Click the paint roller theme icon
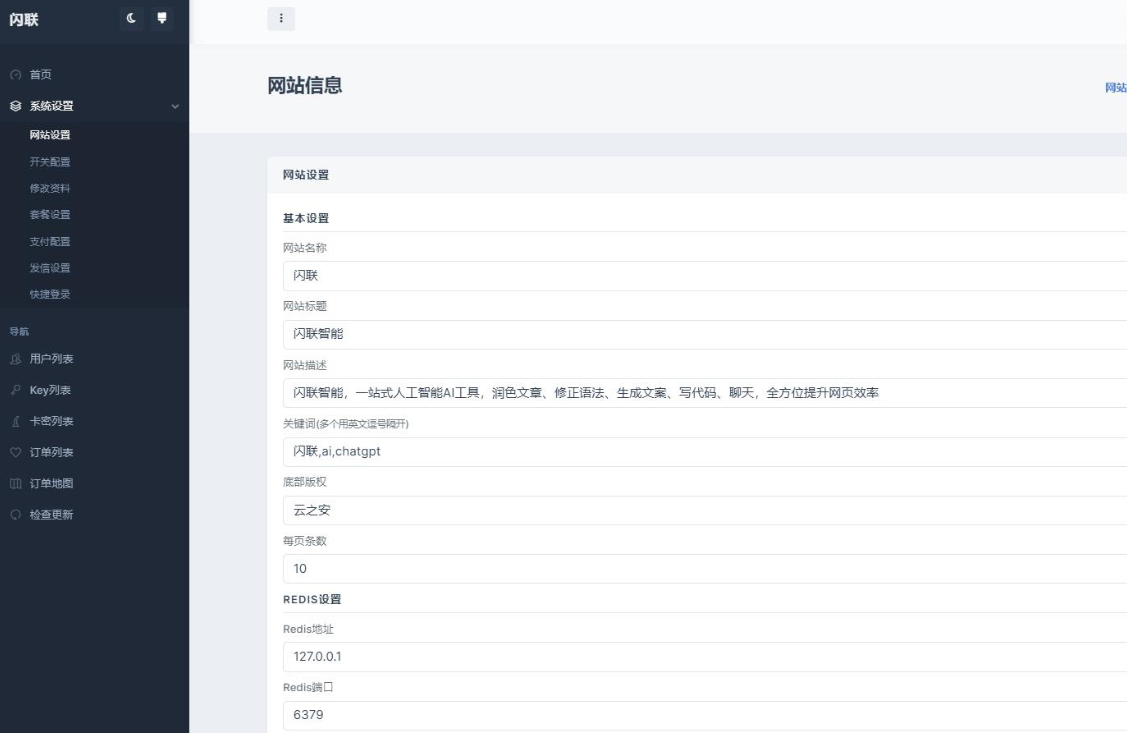Screen dimensions: 1127x738 click(161, 18)
